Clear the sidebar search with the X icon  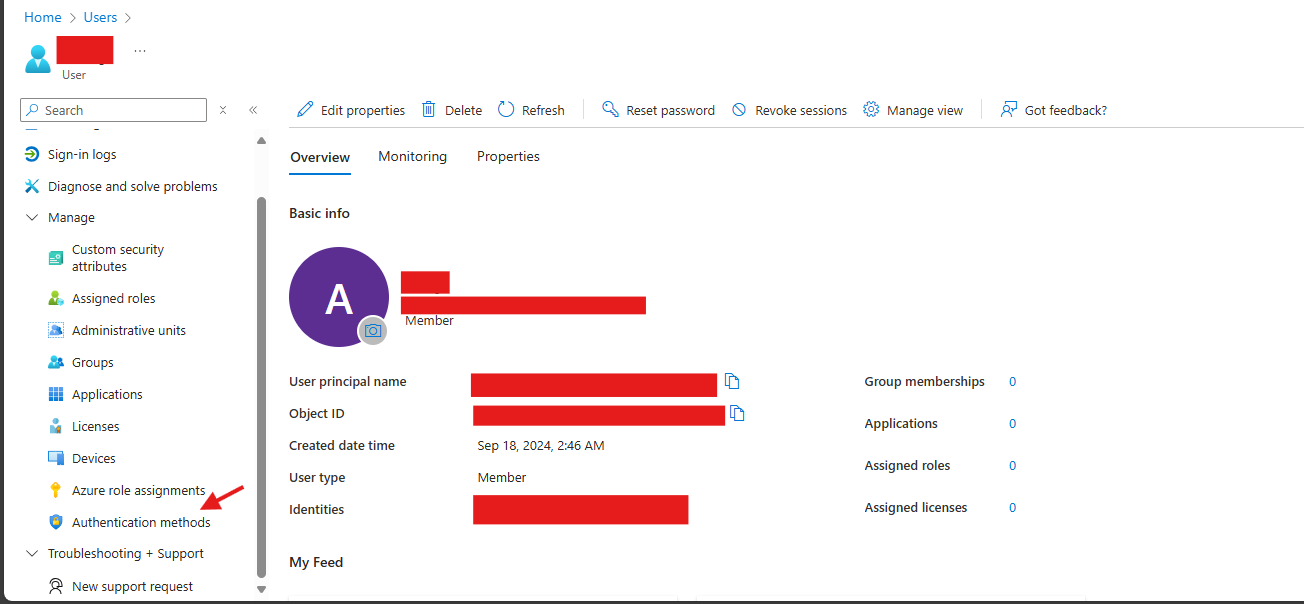pyautogui.click(x=223, y=110)
